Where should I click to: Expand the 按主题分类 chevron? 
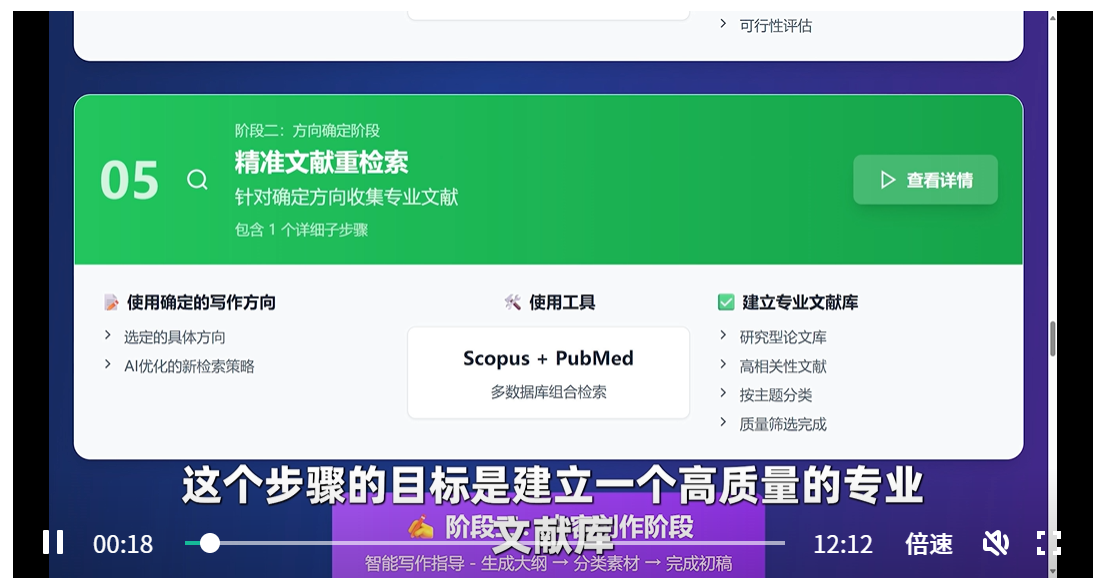click(722, 393)
